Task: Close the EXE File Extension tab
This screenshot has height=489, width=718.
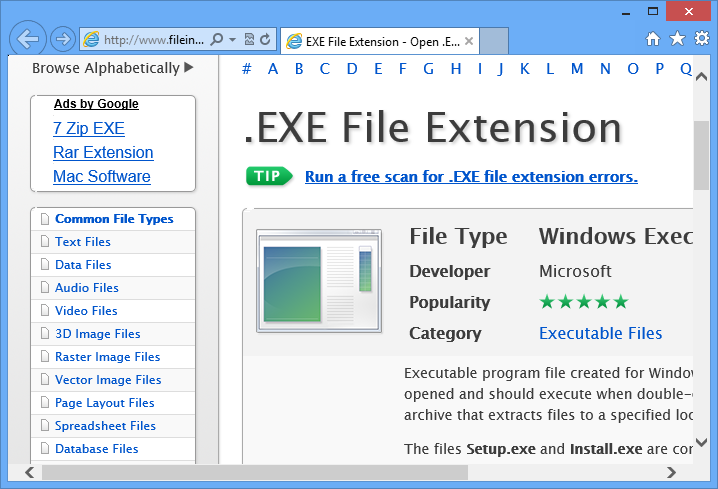Action: click(469, 41)
